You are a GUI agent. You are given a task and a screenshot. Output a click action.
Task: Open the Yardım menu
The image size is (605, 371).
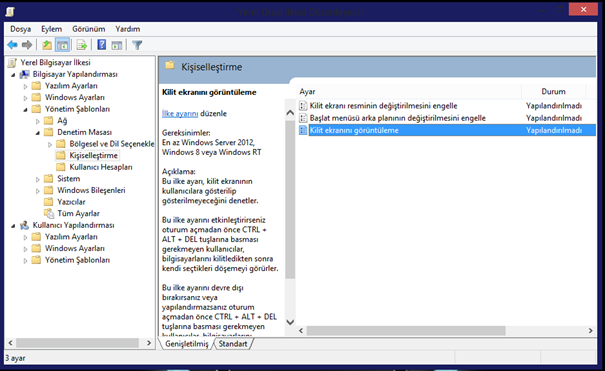[127, 29]
